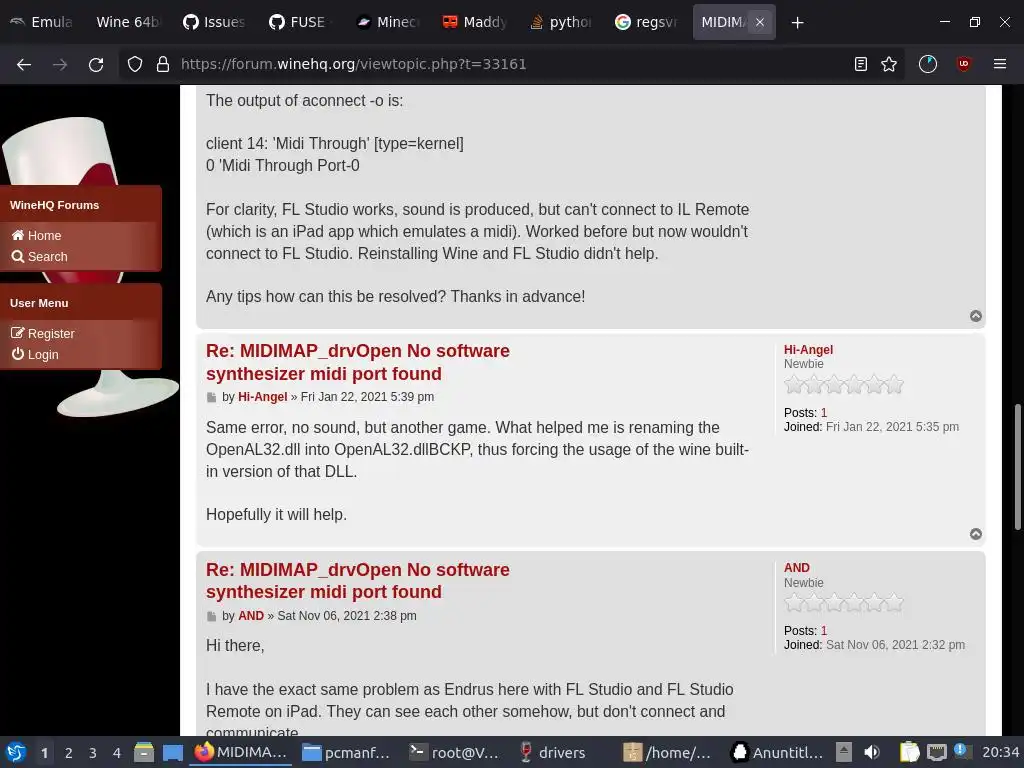Open the root@V terminal taskbar window
The height and width of the screenshot is (768, 1024).
tap(455, 752)
